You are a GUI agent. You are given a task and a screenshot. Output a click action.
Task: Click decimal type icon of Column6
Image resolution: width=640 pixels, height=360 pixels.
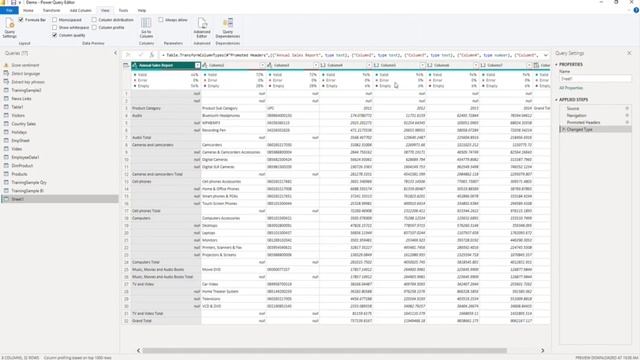(x=429, y=65)
